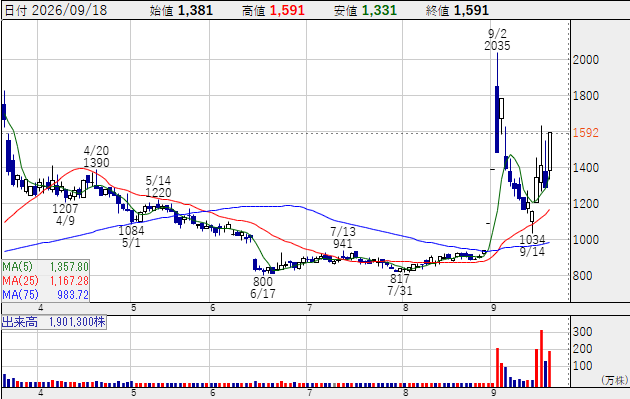Click the 1800 price axis label
This screenshot has width=630, height=399.
[586, 96]
